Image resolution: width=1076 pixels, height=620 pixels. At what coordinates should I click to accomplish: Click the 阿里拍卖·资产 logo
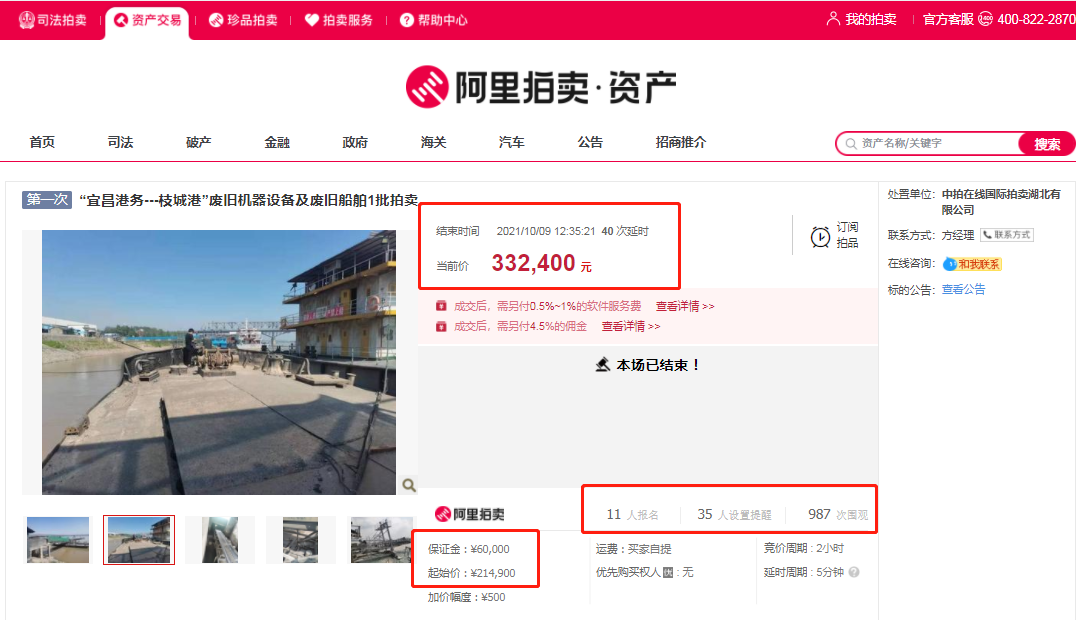click(541, 87)
